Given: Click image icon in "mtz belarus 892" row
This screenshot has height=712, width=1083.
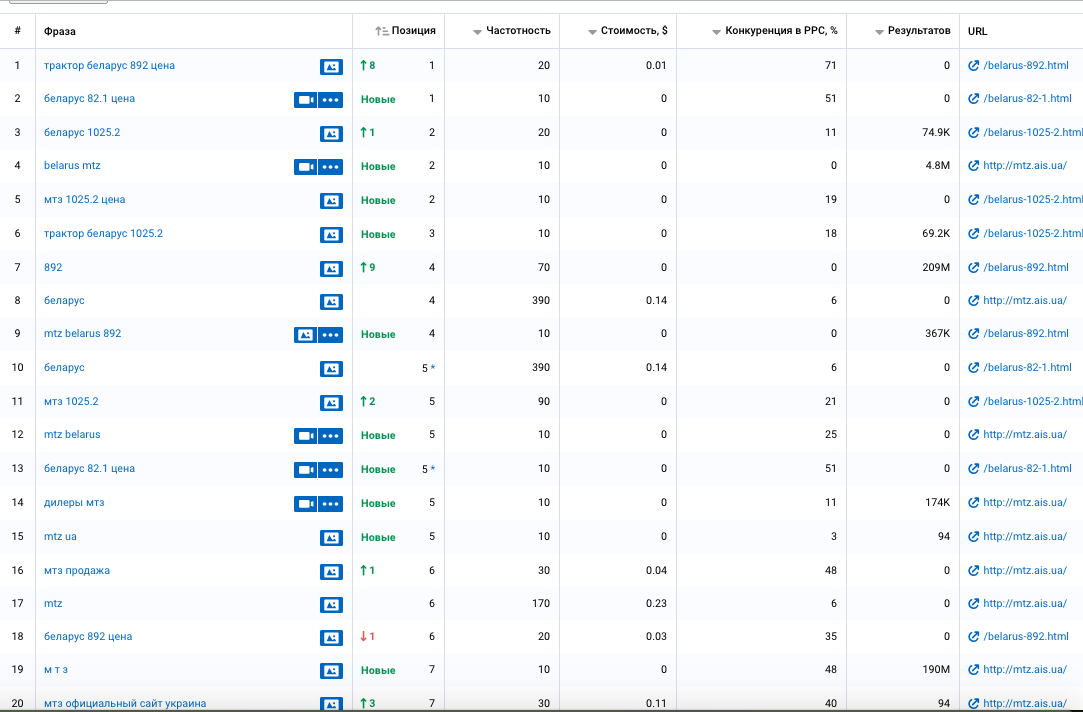Looking at the screenshot, I should 305,335.
